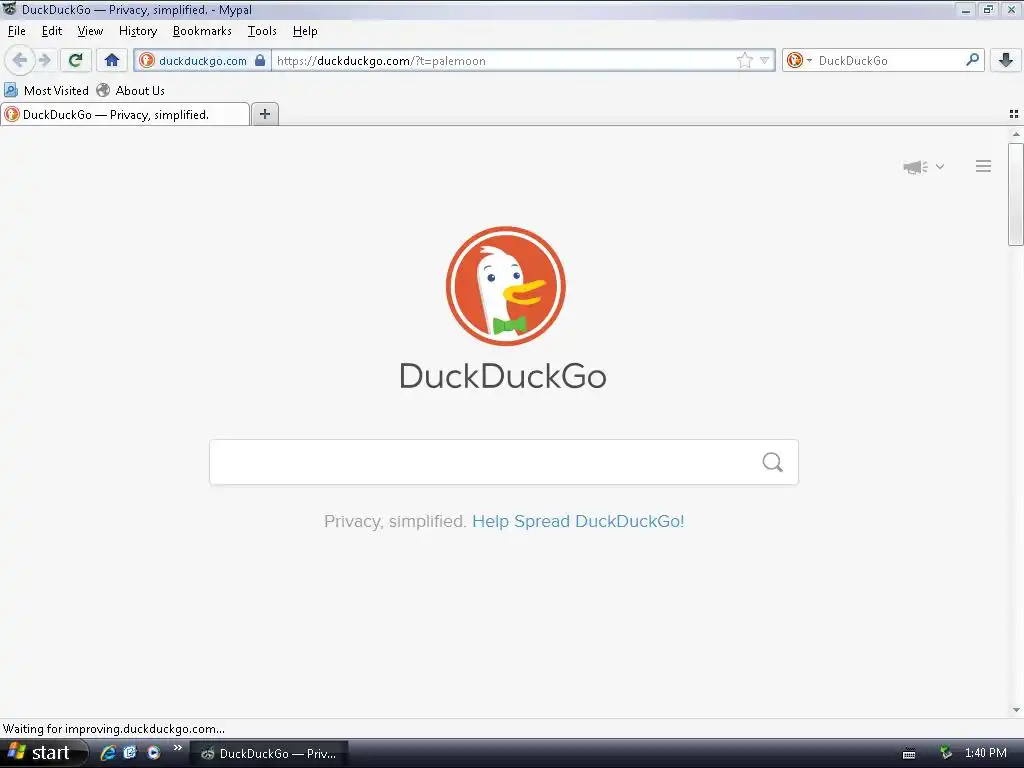The height and width of the screenshot is (768, 1024).
Task: Go back with the Back arrow button
Action: coord(20,60)
